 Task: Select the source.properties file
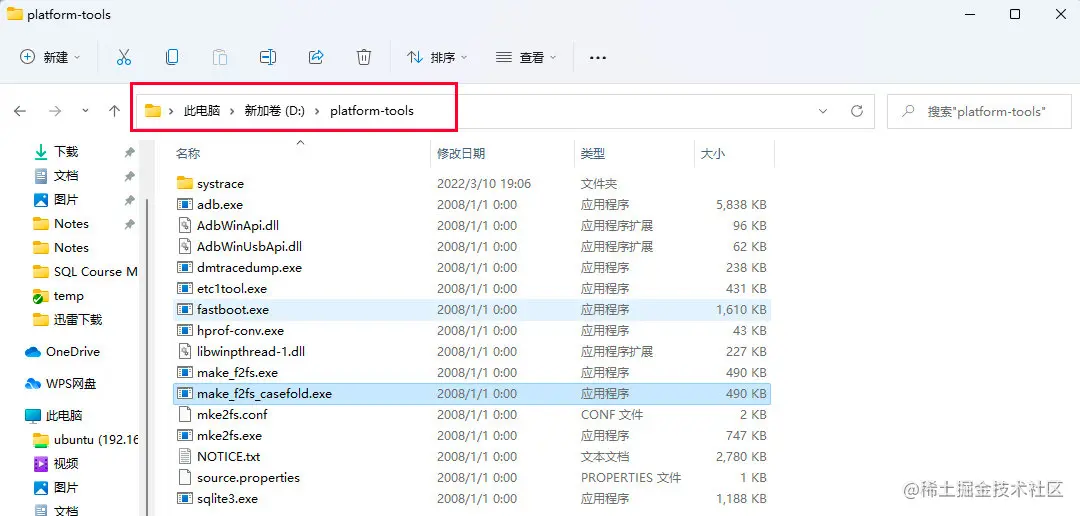pyautogui.click(x=472, y=477)
